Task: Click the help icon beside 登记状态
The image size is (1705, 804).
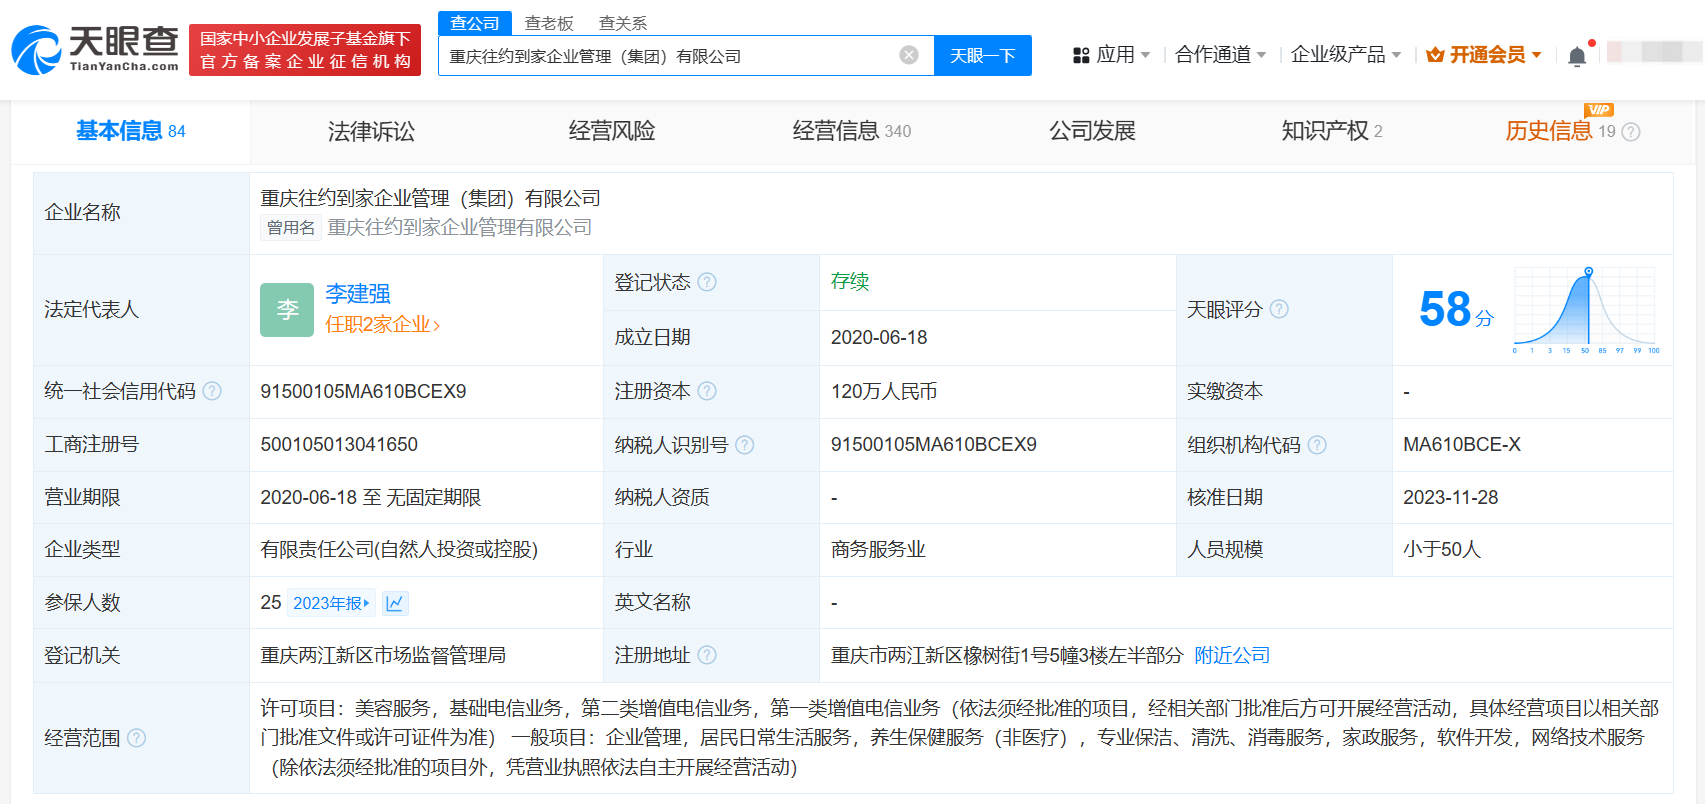Action: coord(707,282)
